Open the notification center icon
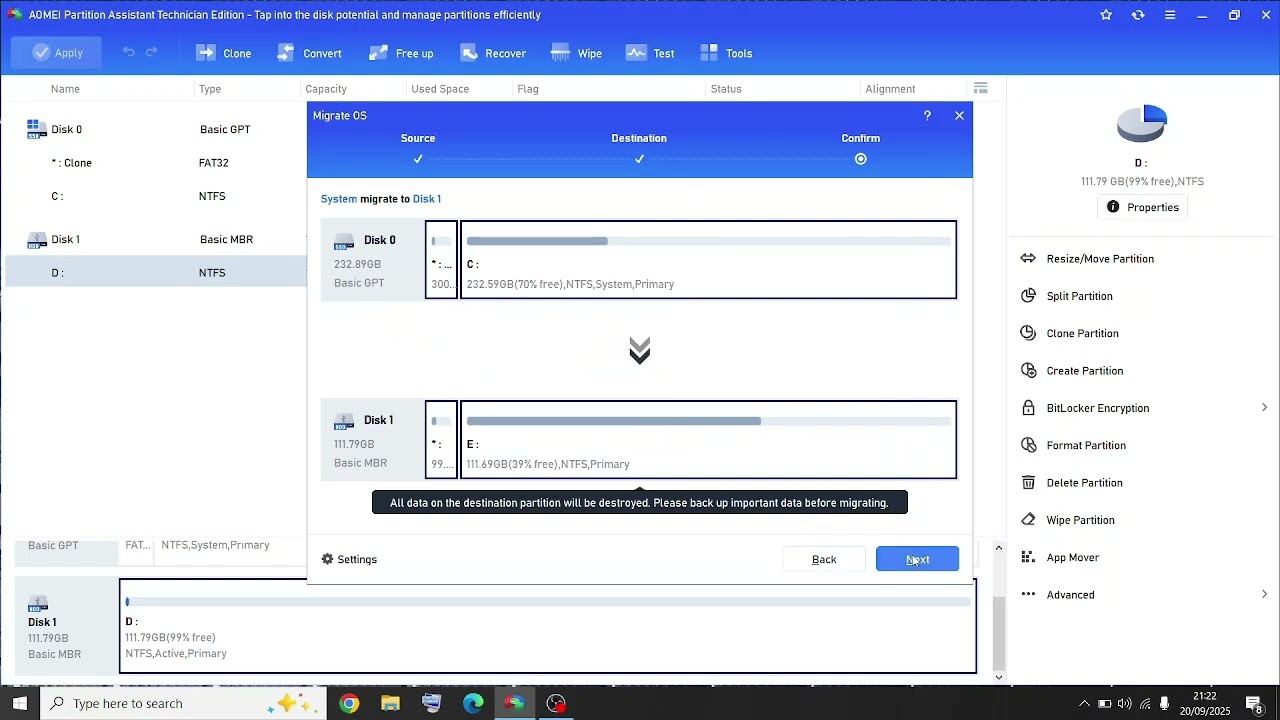 click(x=1254, y=703)
